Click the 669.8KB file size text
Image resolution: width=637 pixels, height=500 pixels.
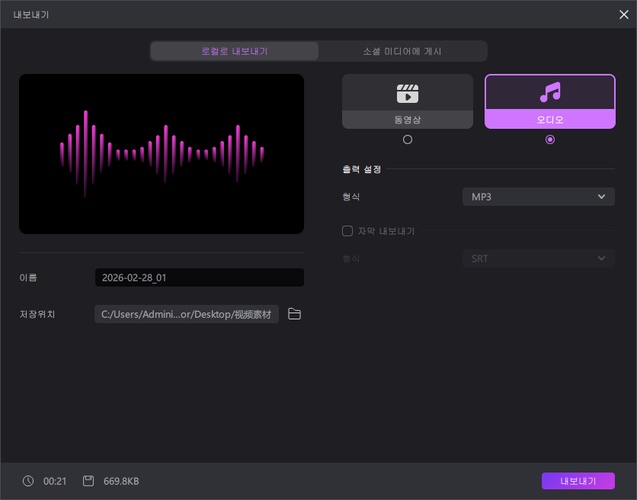click(x=121, y=481)
